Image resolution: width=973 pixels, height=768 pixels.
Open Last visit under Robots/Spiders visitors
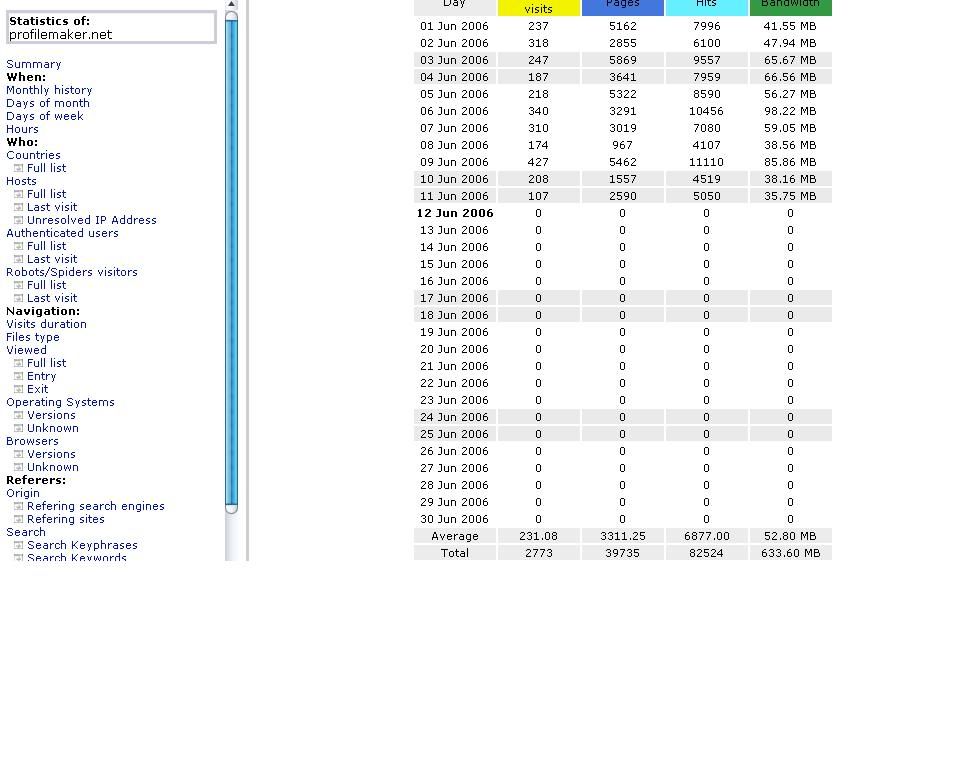pos(52,298)
